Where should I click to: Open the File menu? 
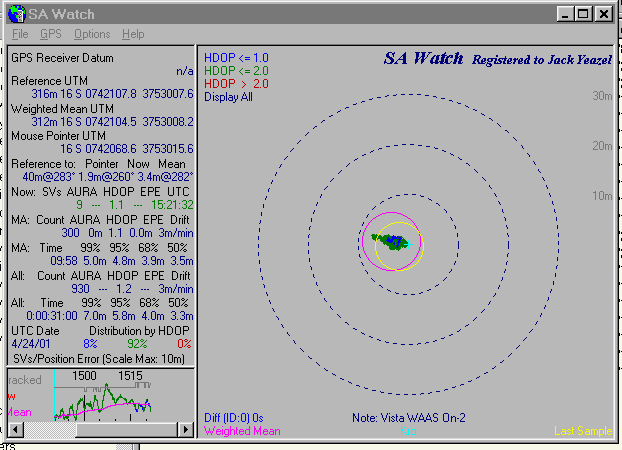pos(20,34)
